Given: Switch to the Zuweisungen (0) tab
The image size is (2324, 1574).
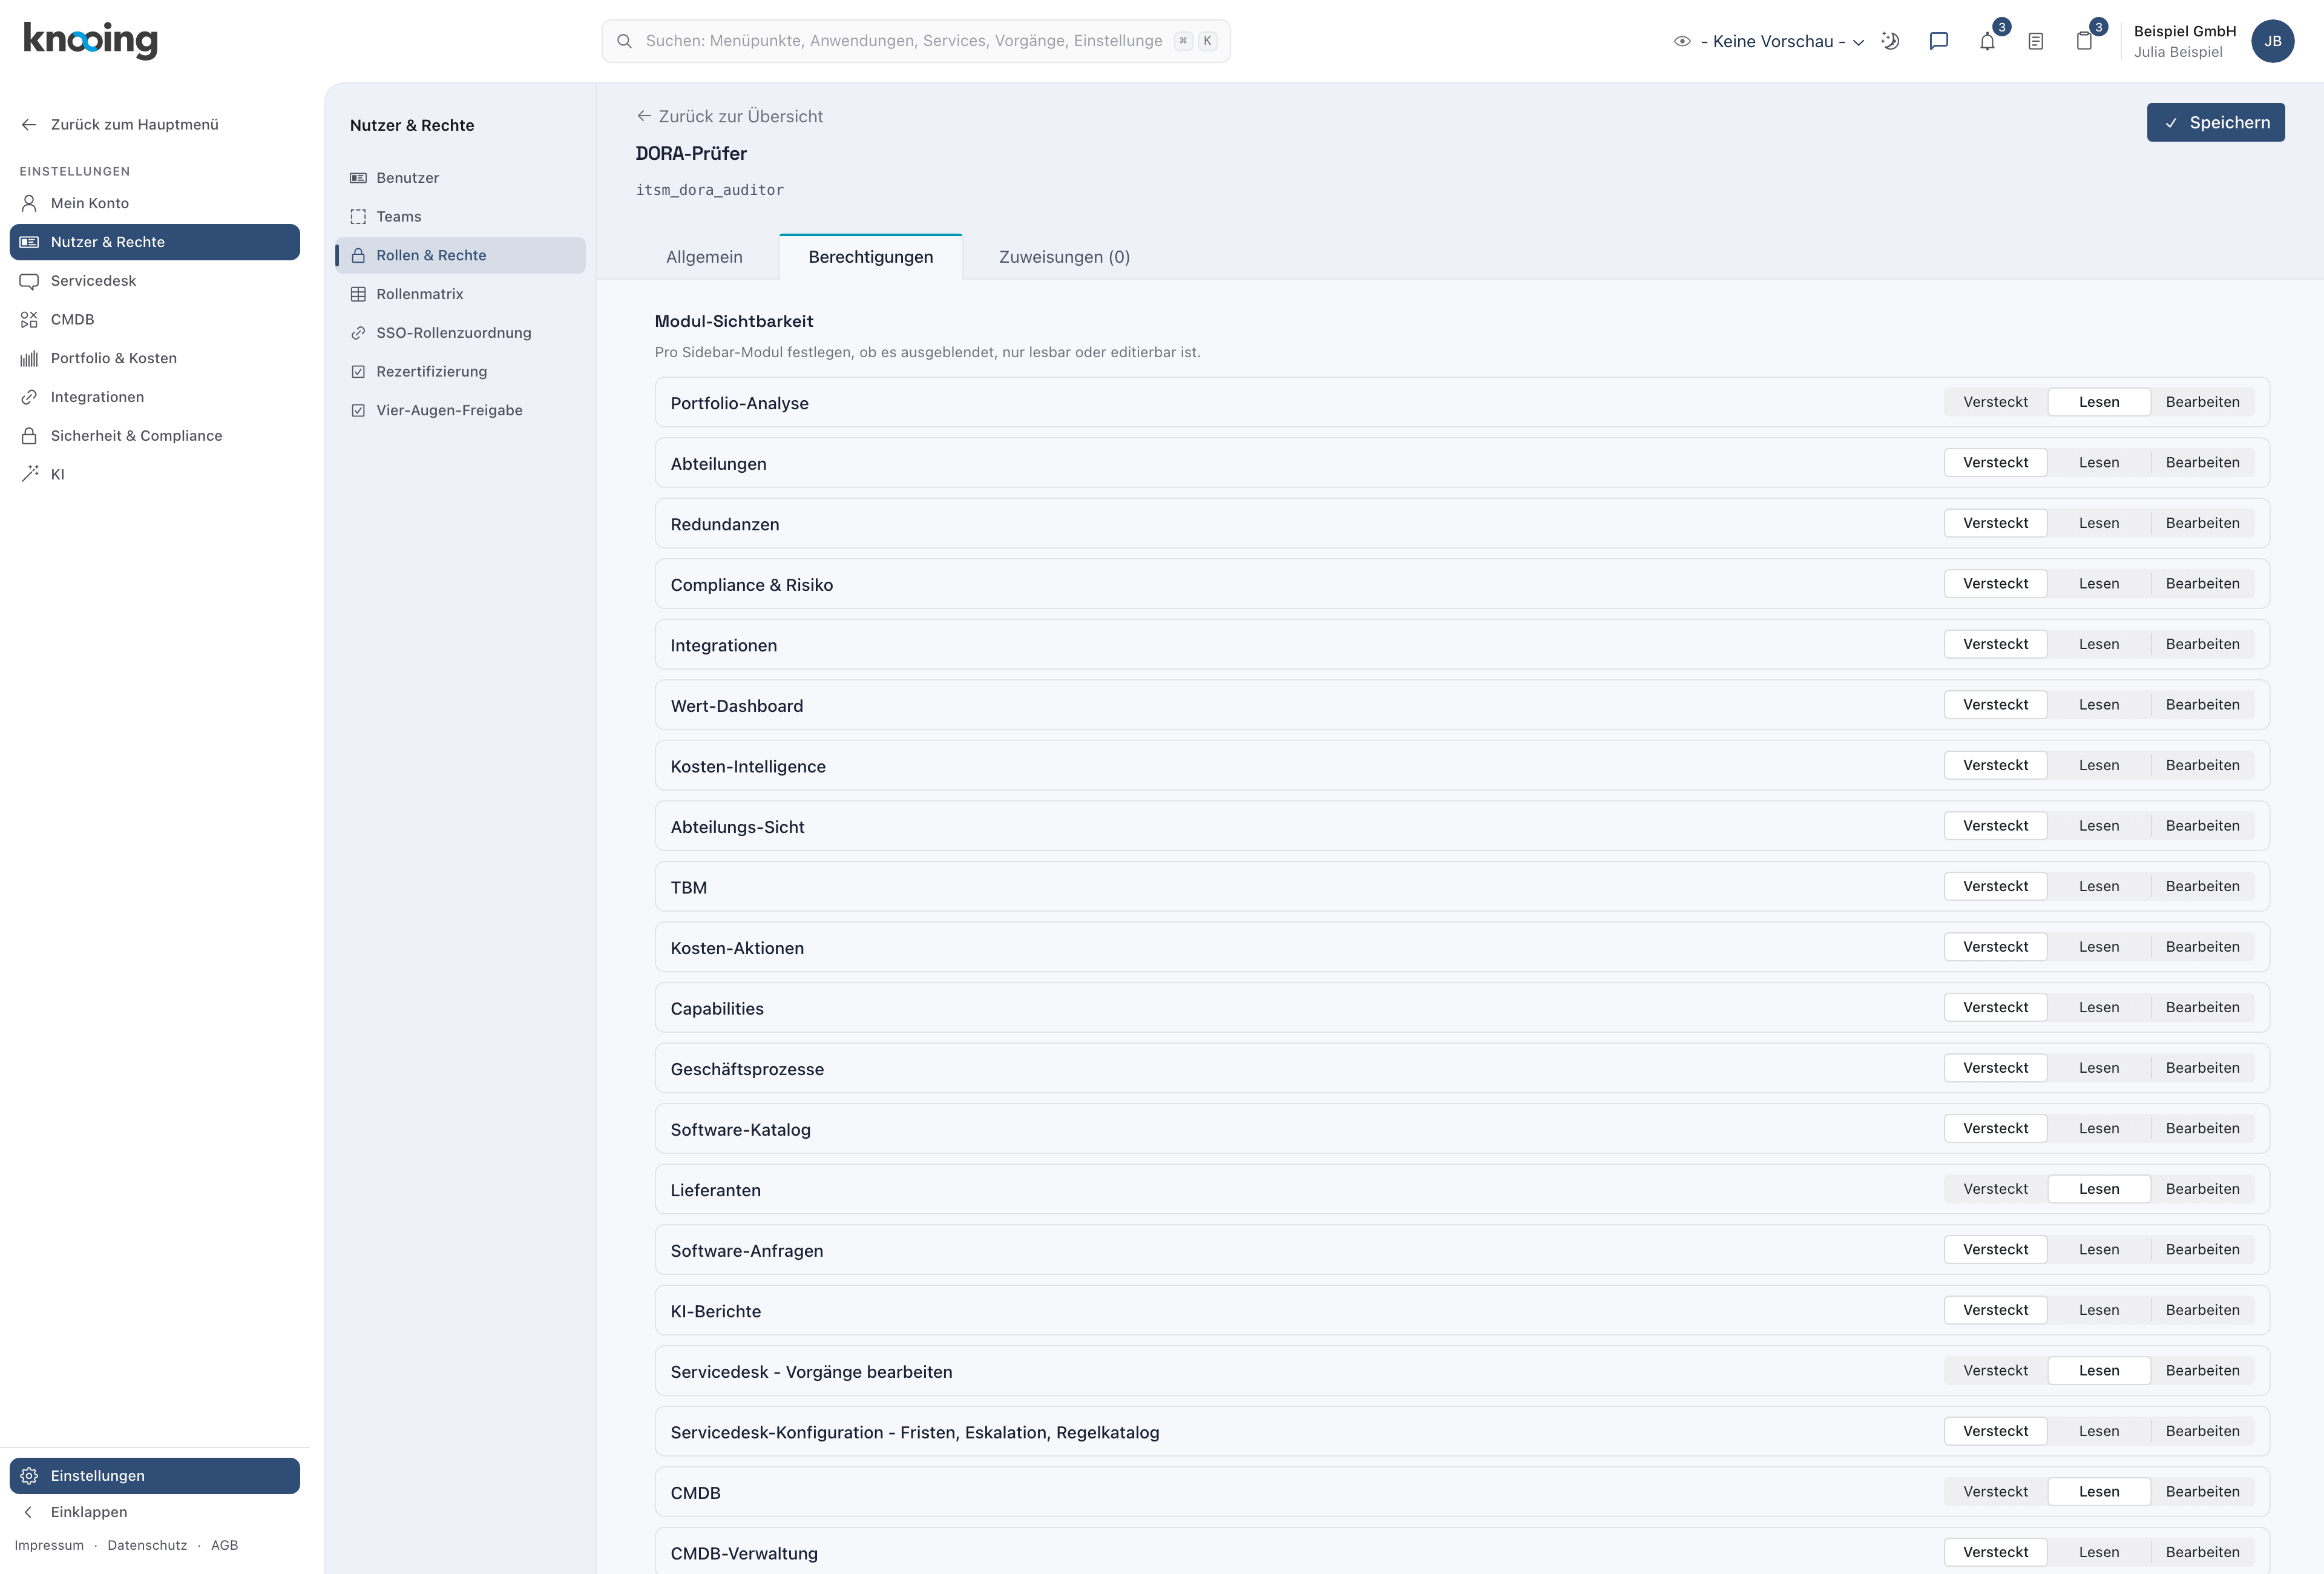Looking at the screenshot, I should pos(1064,257).
